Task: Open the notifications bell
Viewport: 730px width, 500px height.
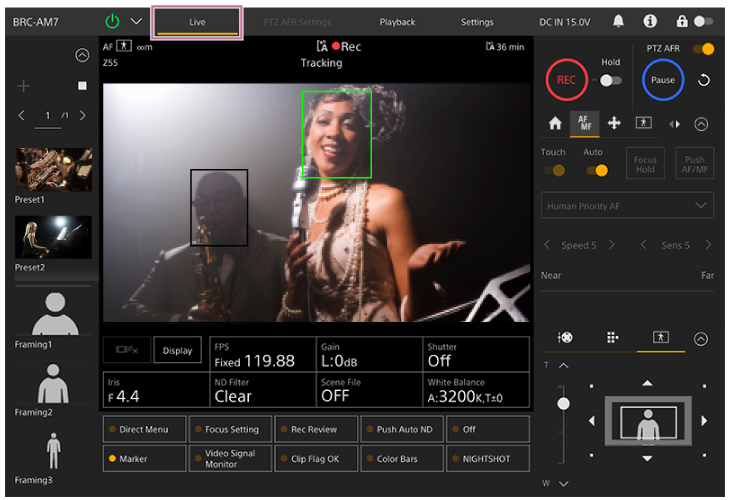Action: click(619, 21)
